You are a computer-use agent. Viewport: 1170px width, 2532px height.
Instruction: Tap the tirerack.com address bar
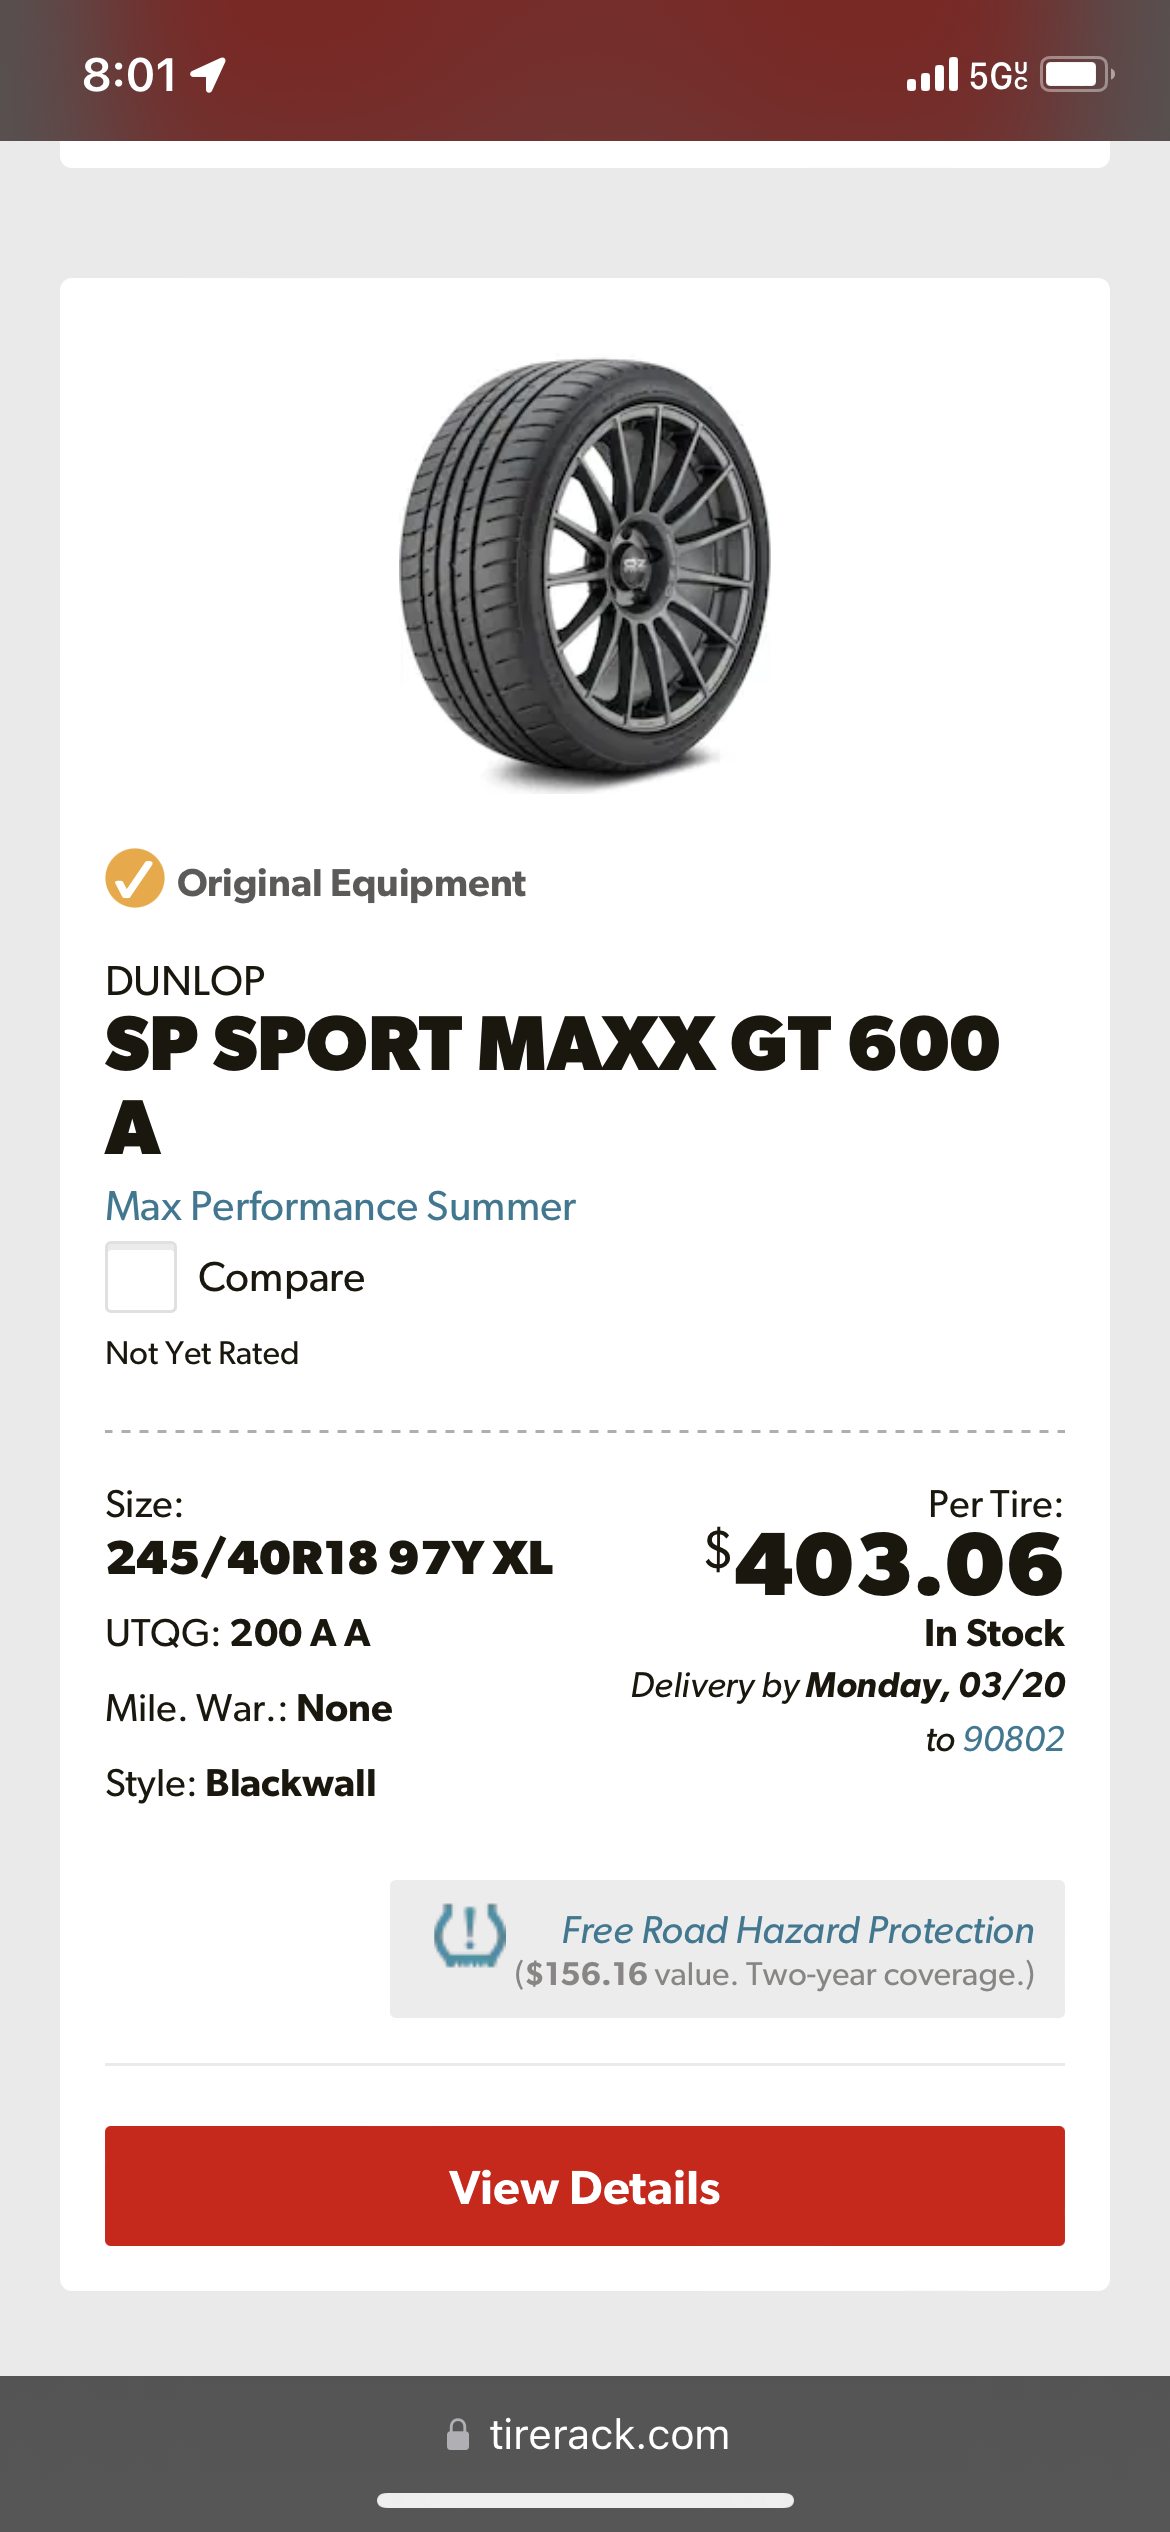[608, 2434]
